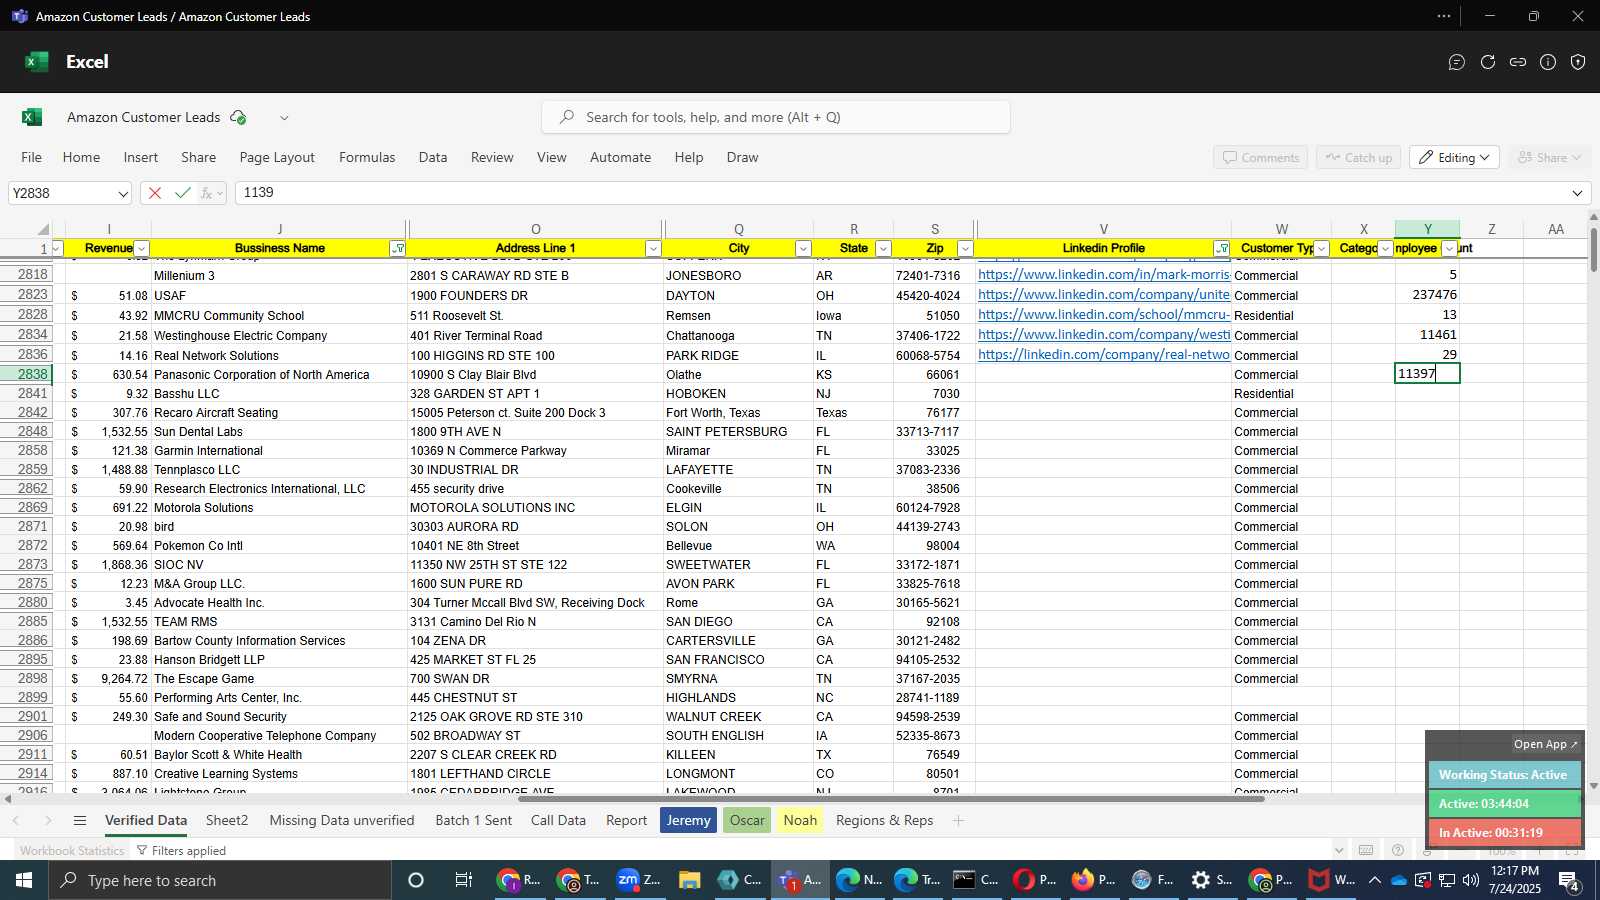The image size is (1600, 900).
Task: Open the State column filter dropdown
Action: point(883,249)
